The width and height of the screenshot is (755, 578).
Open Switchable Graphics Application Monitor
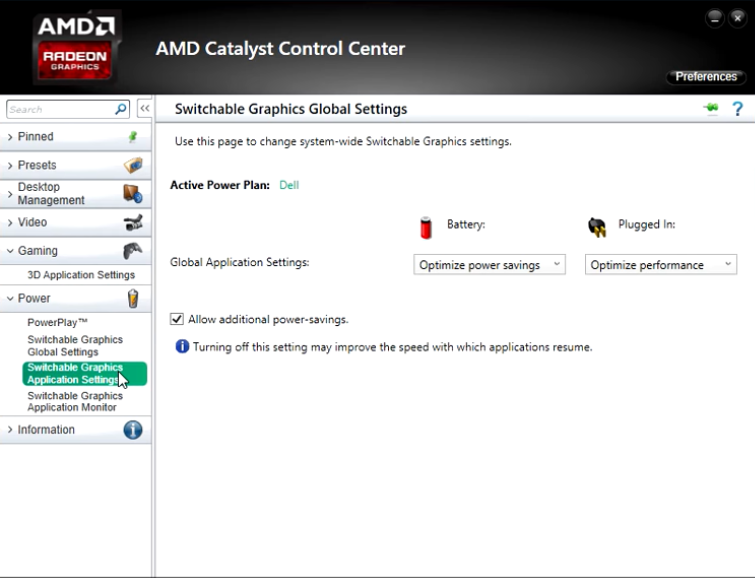(x=75, y=401)
